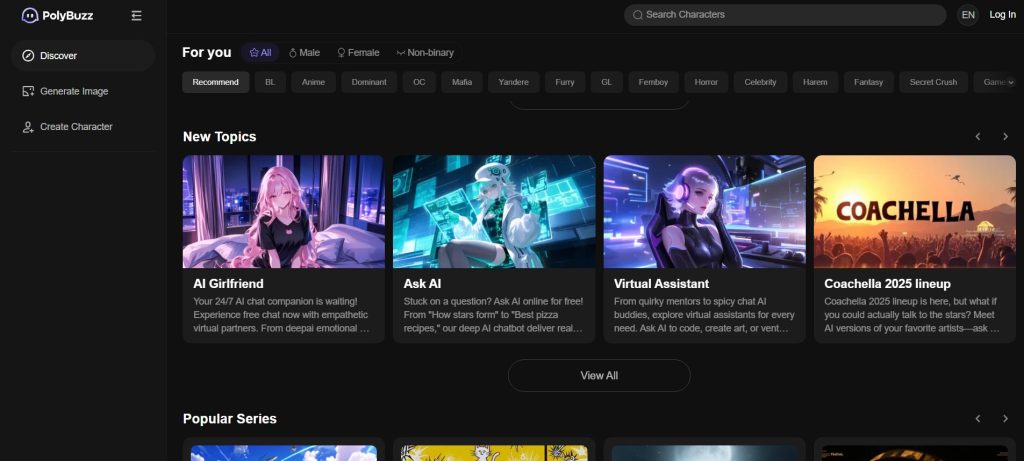The width and height of the screenshot is (1024, 461).
Task: Click the Ask AI title
Action: pos(423,284)
